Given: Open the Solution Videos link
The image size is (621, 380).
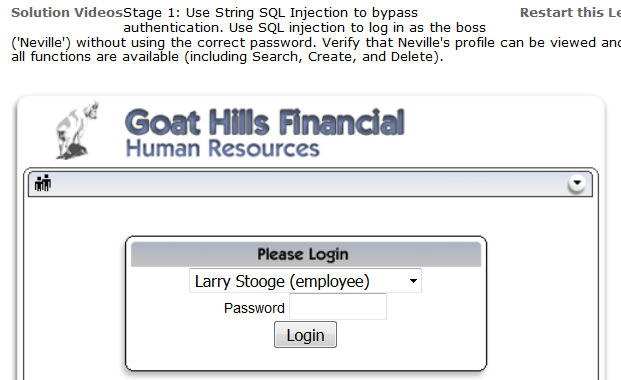Looking at the screenshot, I should tap(67, 13).
